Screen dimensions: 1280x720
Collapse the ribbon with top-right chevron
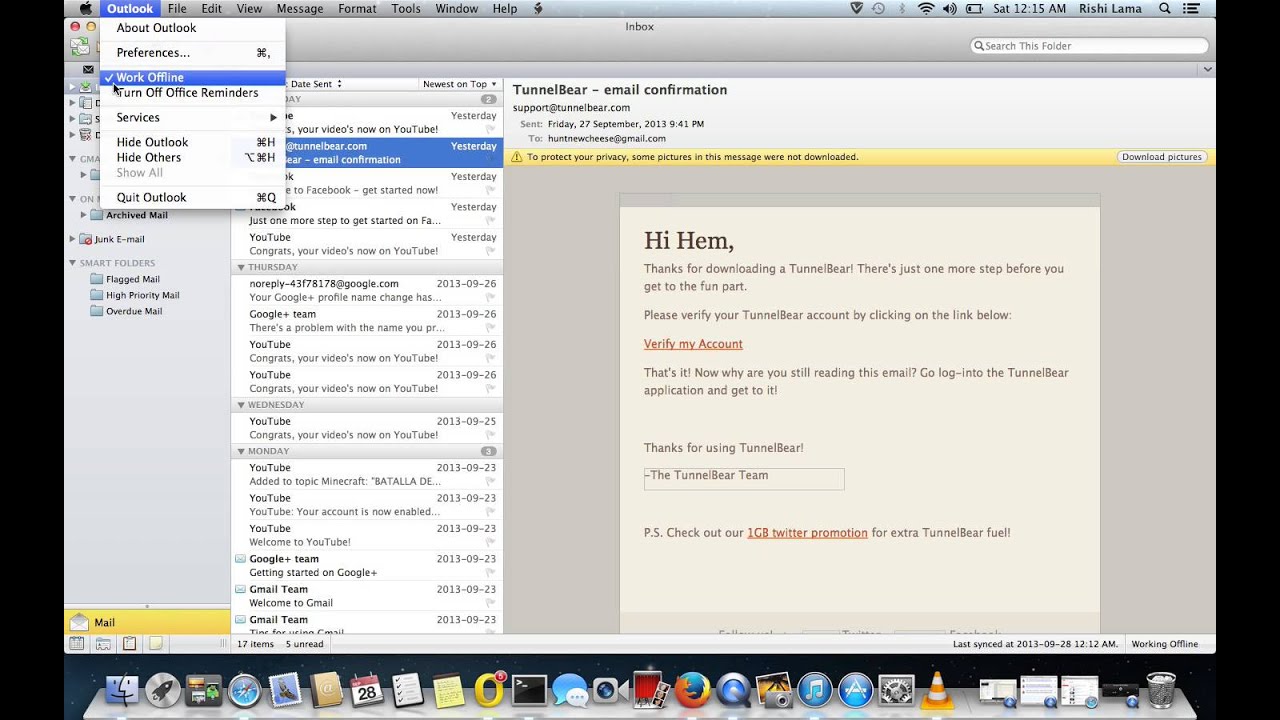click(1207, 69)
